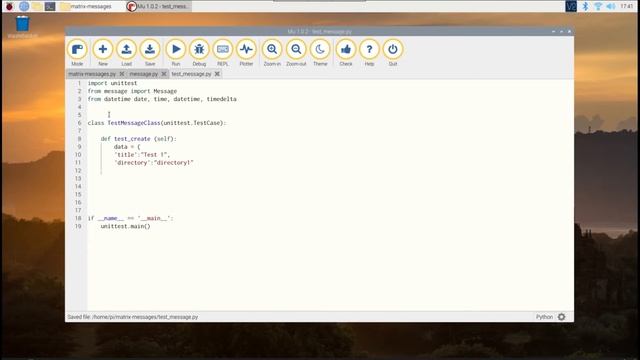Viewport: 640px width, 360px height.
Task: Select the Mu 1.0.2 taskbar entry
Action: coord(158,6)
